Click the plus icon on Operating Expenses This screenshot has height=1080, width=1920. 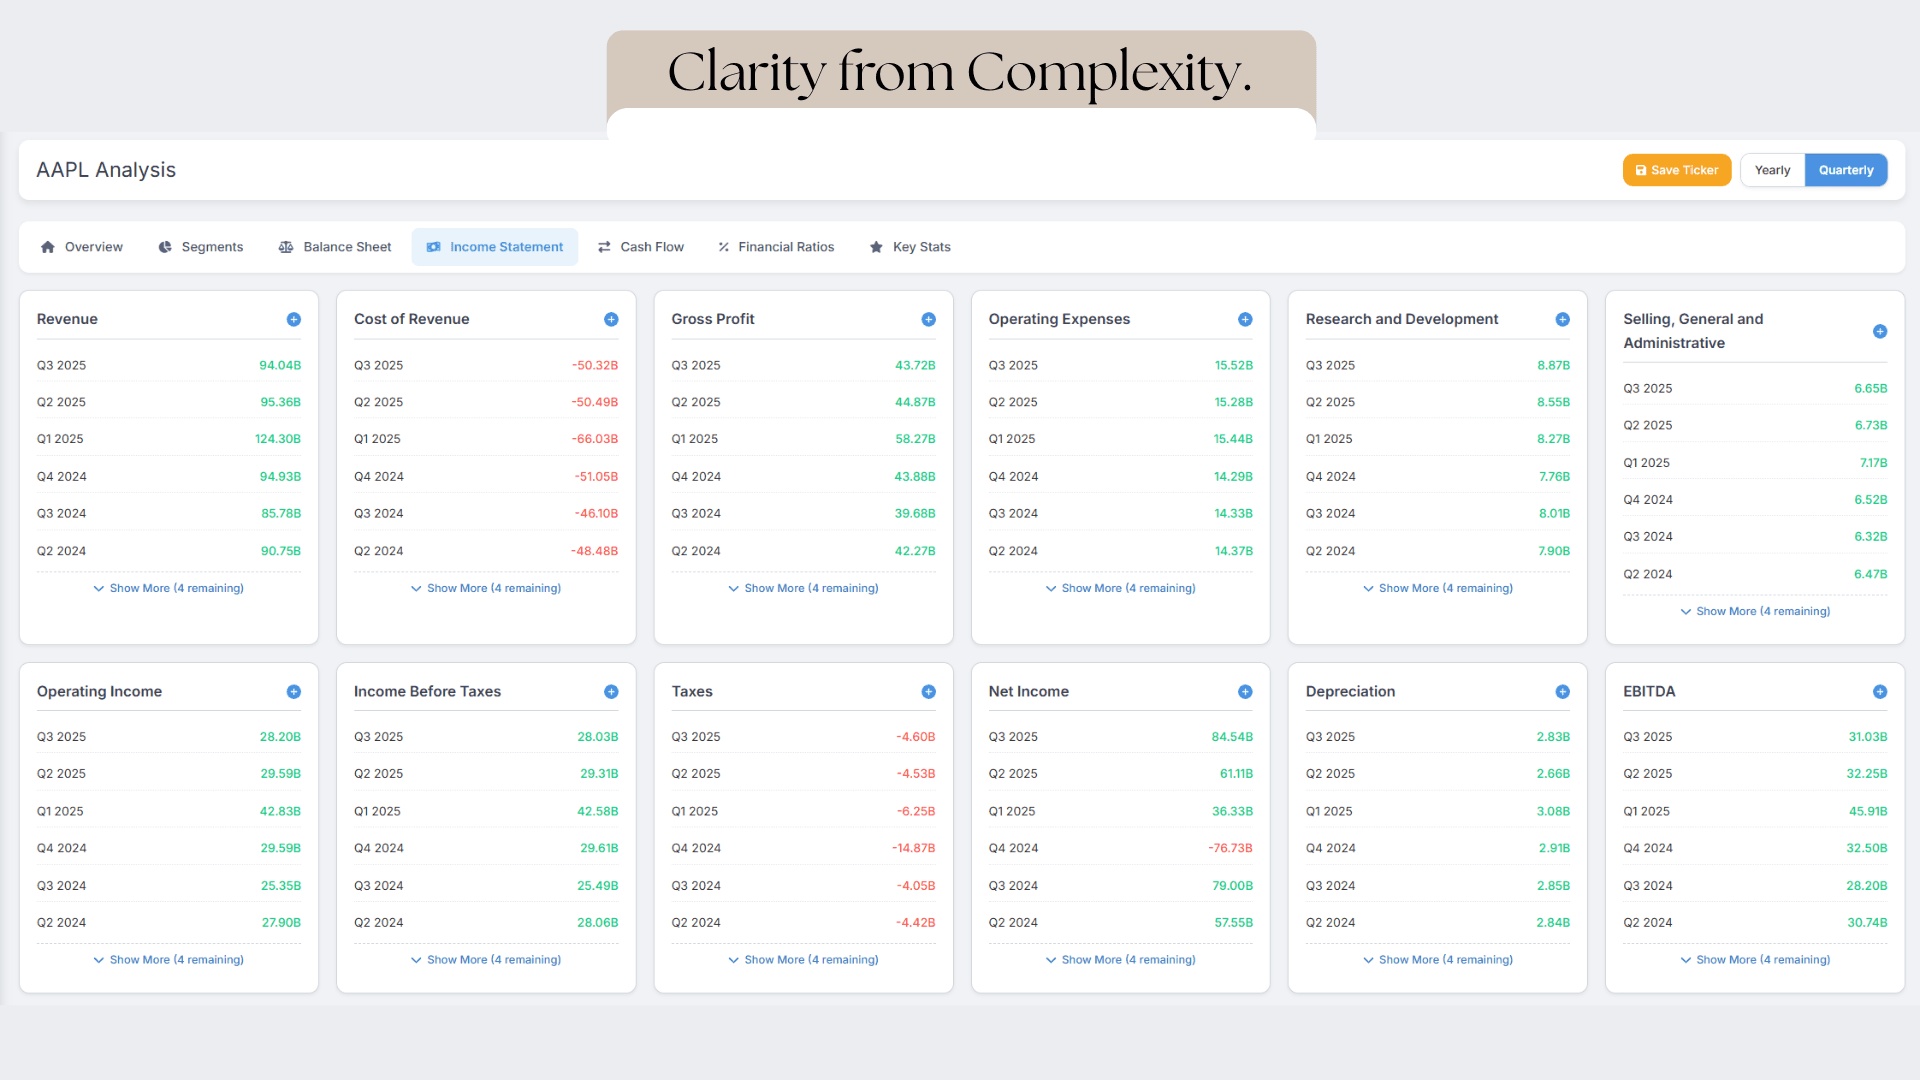coord(1245,319)
